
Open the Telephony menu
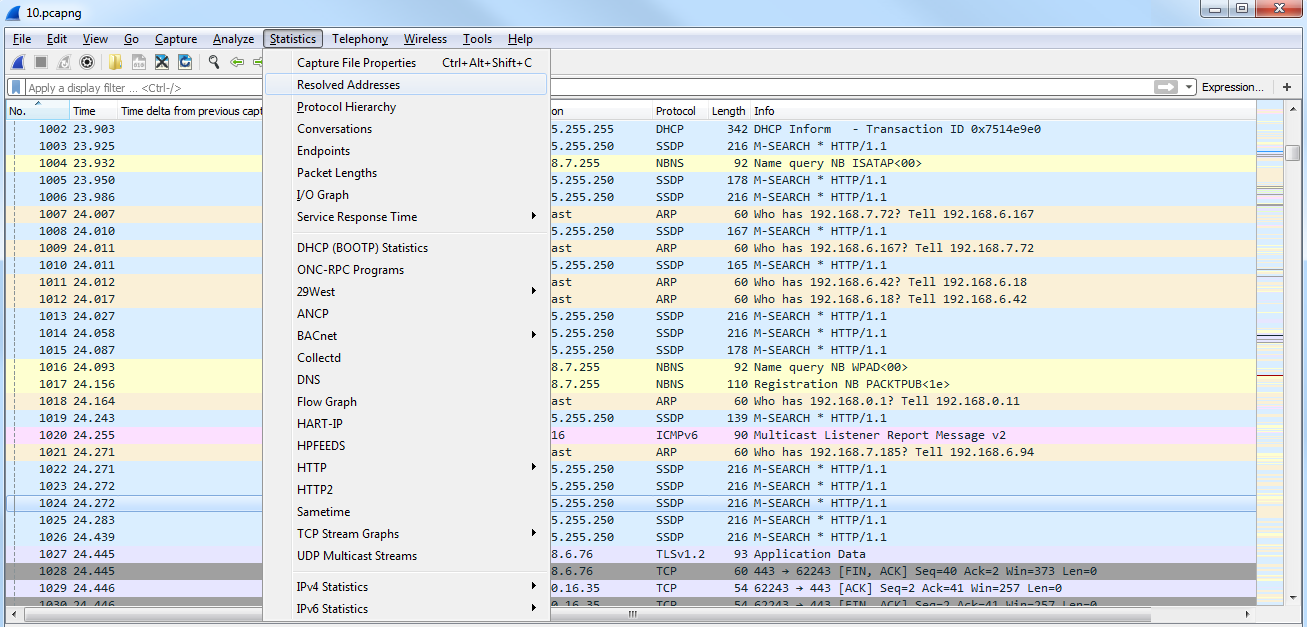359,39
